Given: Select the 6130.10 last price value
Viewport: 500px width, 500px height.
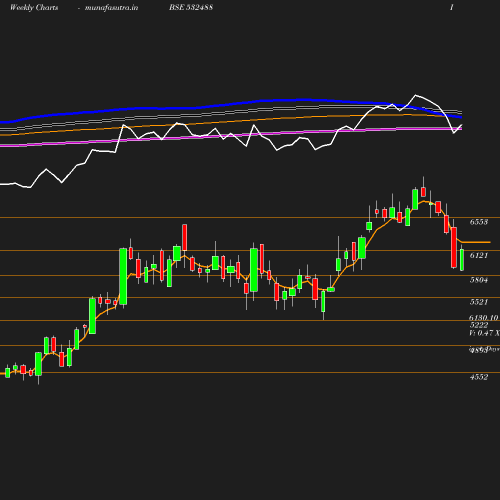Looking at the screenshot, I should point(484,318).
